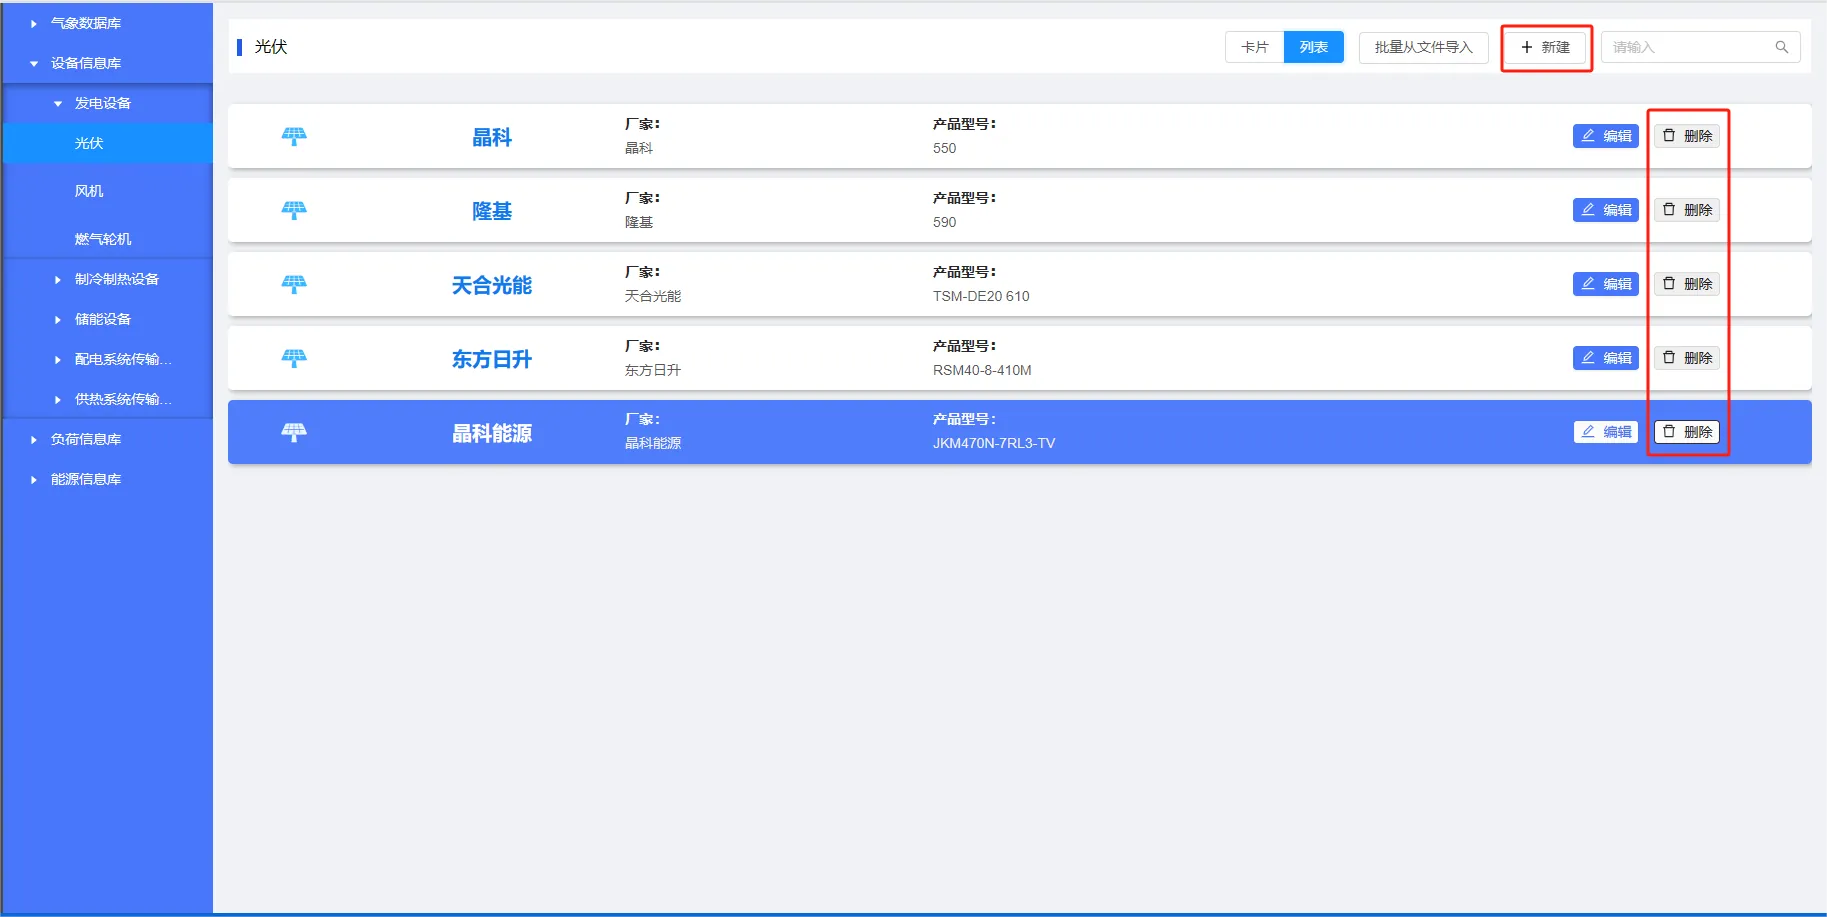
Task: Delete the 东方日升 entry
Action: coord(1686,358)
